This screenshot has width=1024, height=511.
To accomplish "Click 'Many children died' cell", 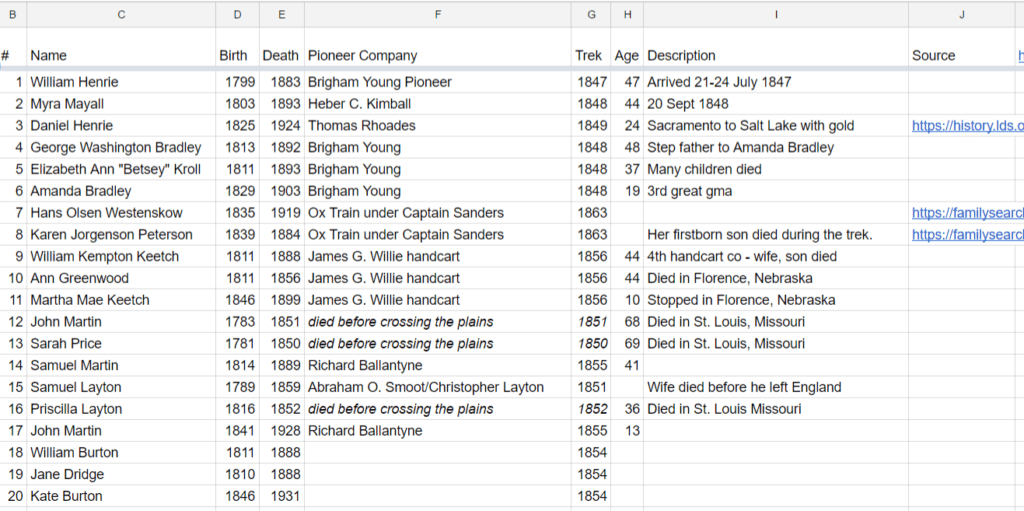I will (x=776, y=169).
